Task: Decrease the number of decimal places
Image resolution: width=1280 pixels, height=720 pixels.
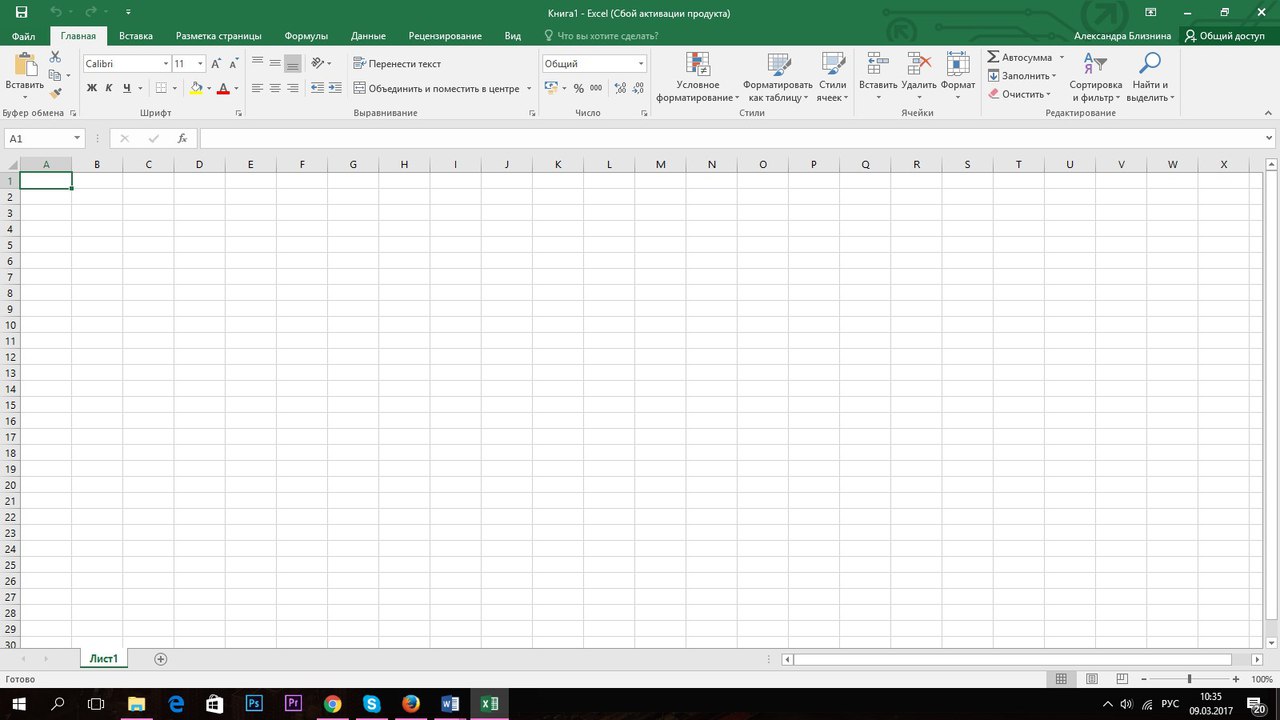Action: coord(637,88)
